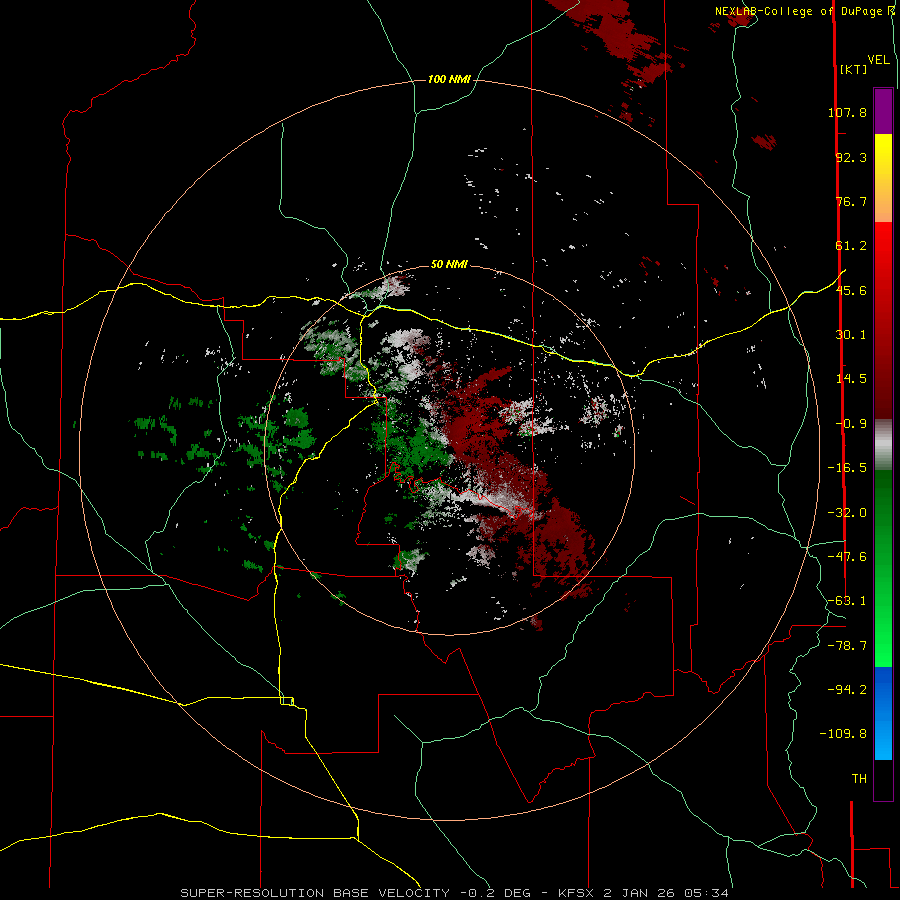Click the 100 NMI range ring label
The width and height of the screenshot is (900, 900).
[449, 79]
